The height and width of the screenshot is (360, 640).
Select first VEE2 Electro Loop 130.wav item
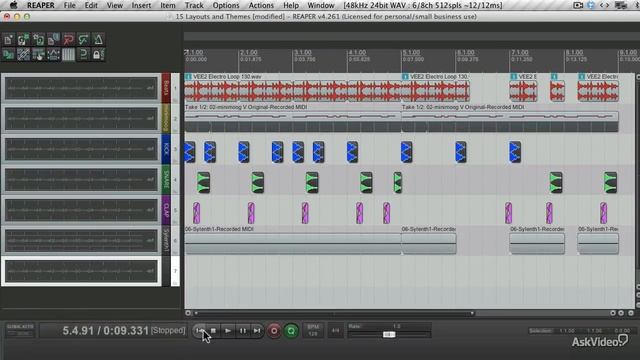(x=293, y=88)
